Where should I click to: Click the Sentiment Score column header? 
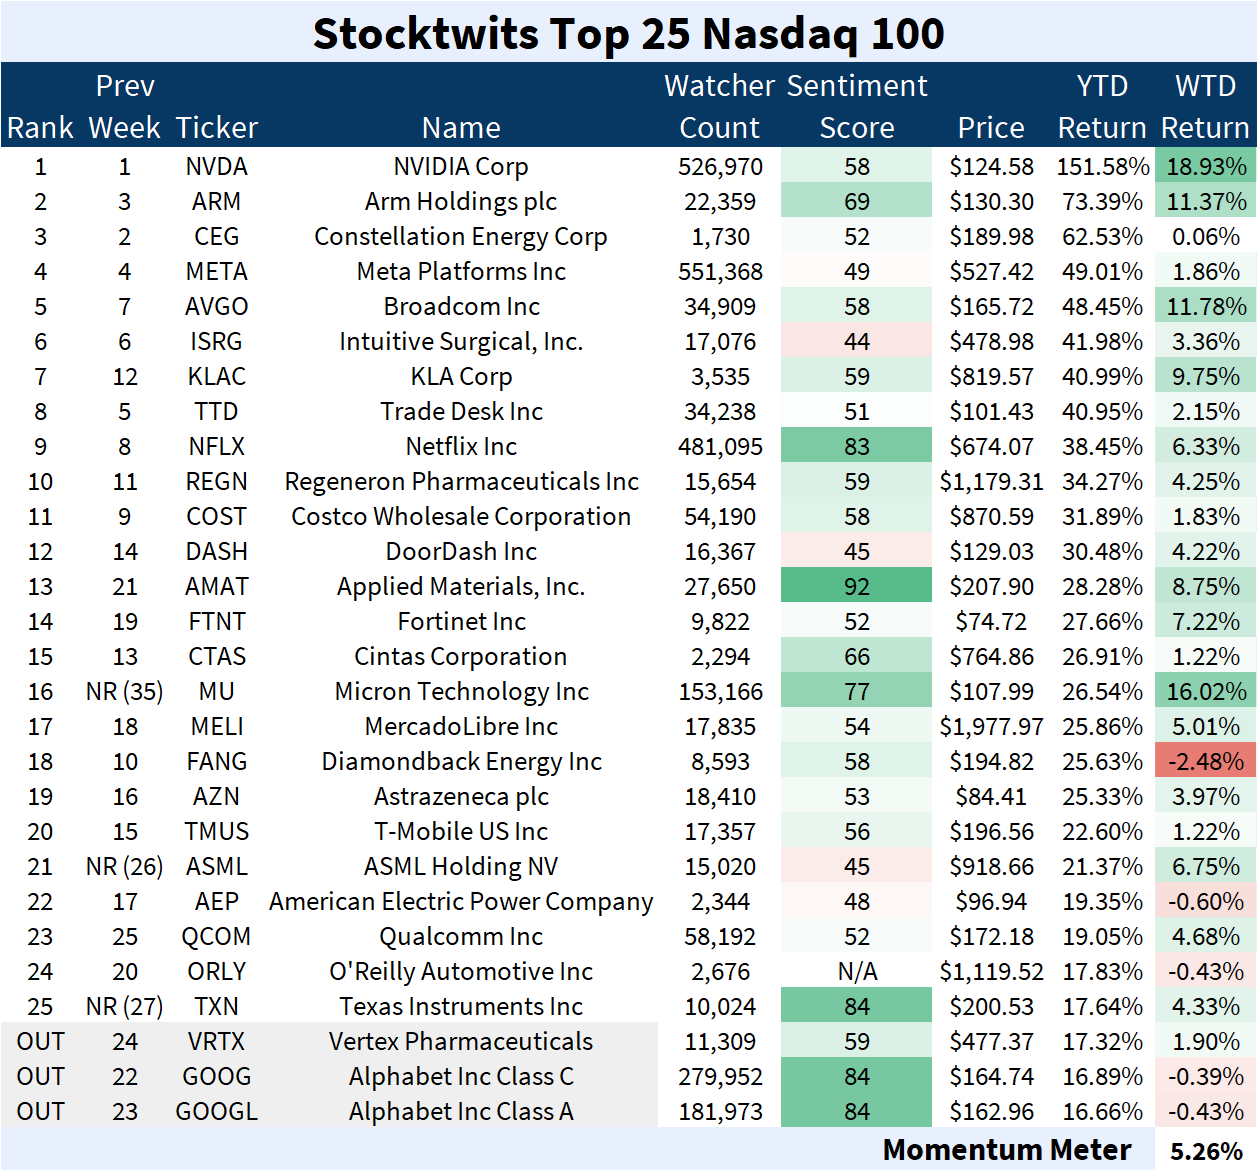click(x=857, y=106)
